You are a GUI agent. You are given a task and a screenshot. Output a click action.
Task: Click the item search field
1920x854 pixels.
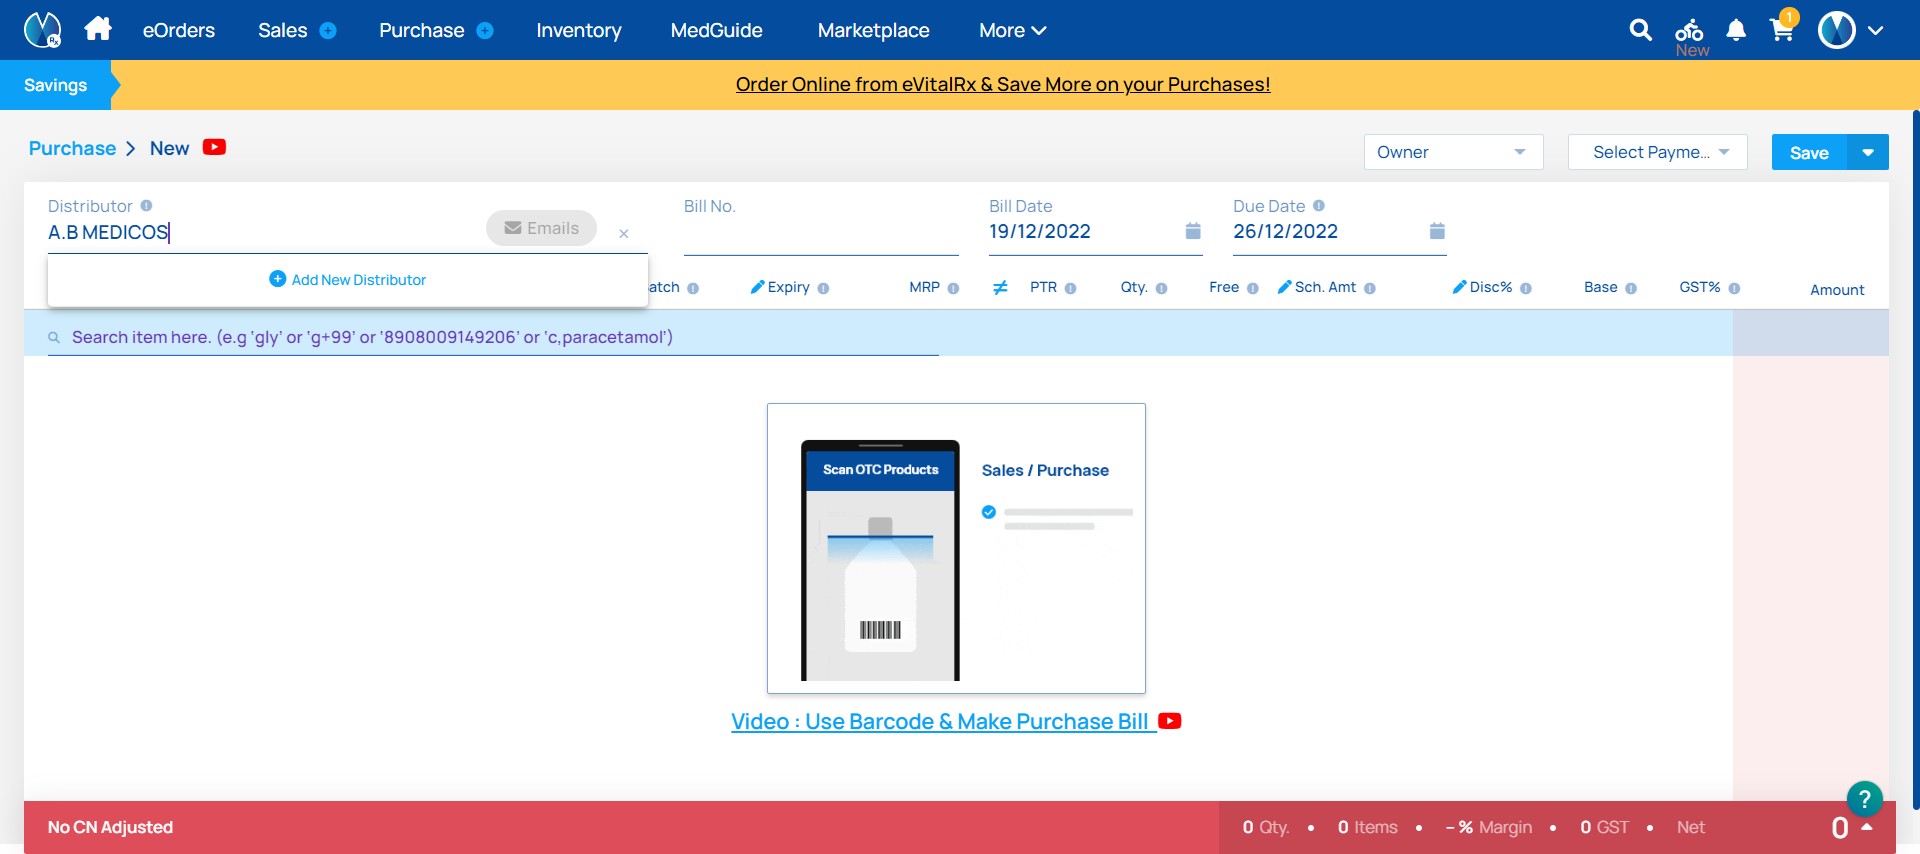[493, 337]
